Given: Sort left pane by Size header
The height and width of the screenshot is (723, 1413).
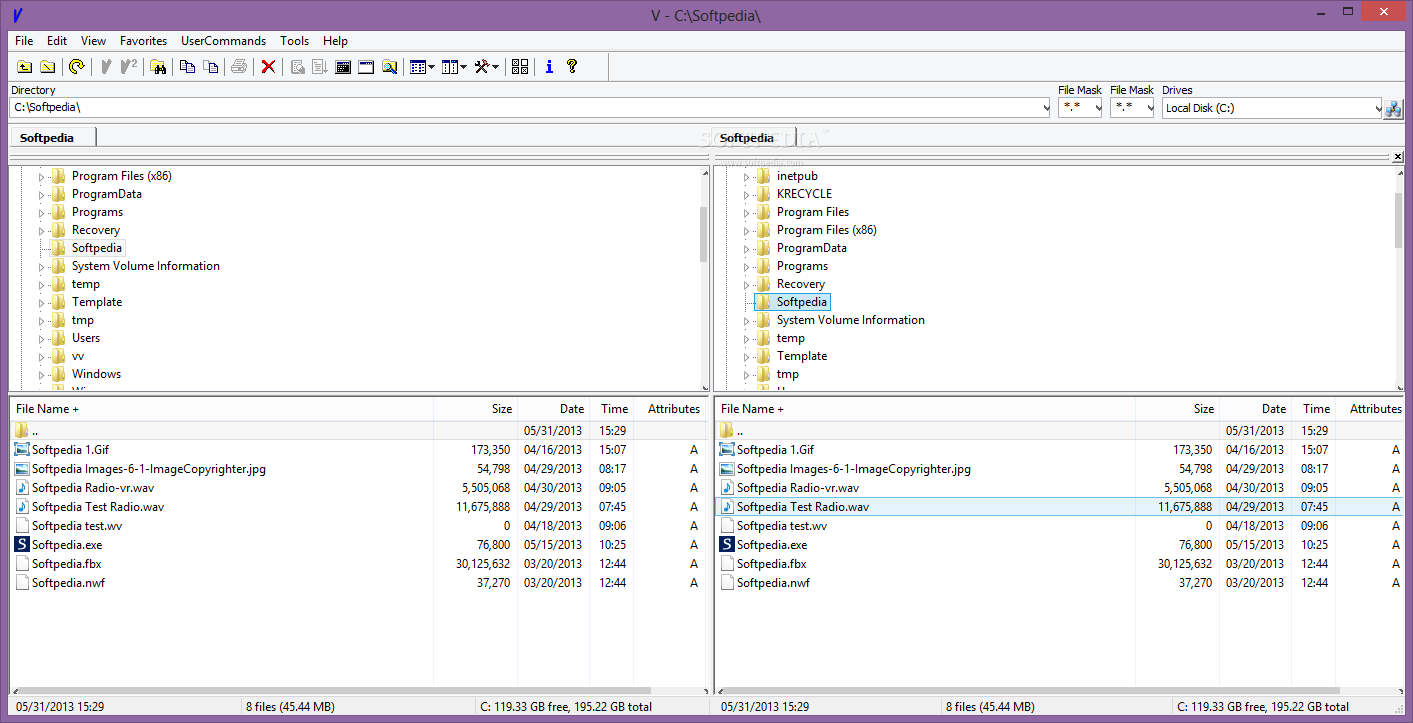Looking at the screenshot, I should click(475, 409).
